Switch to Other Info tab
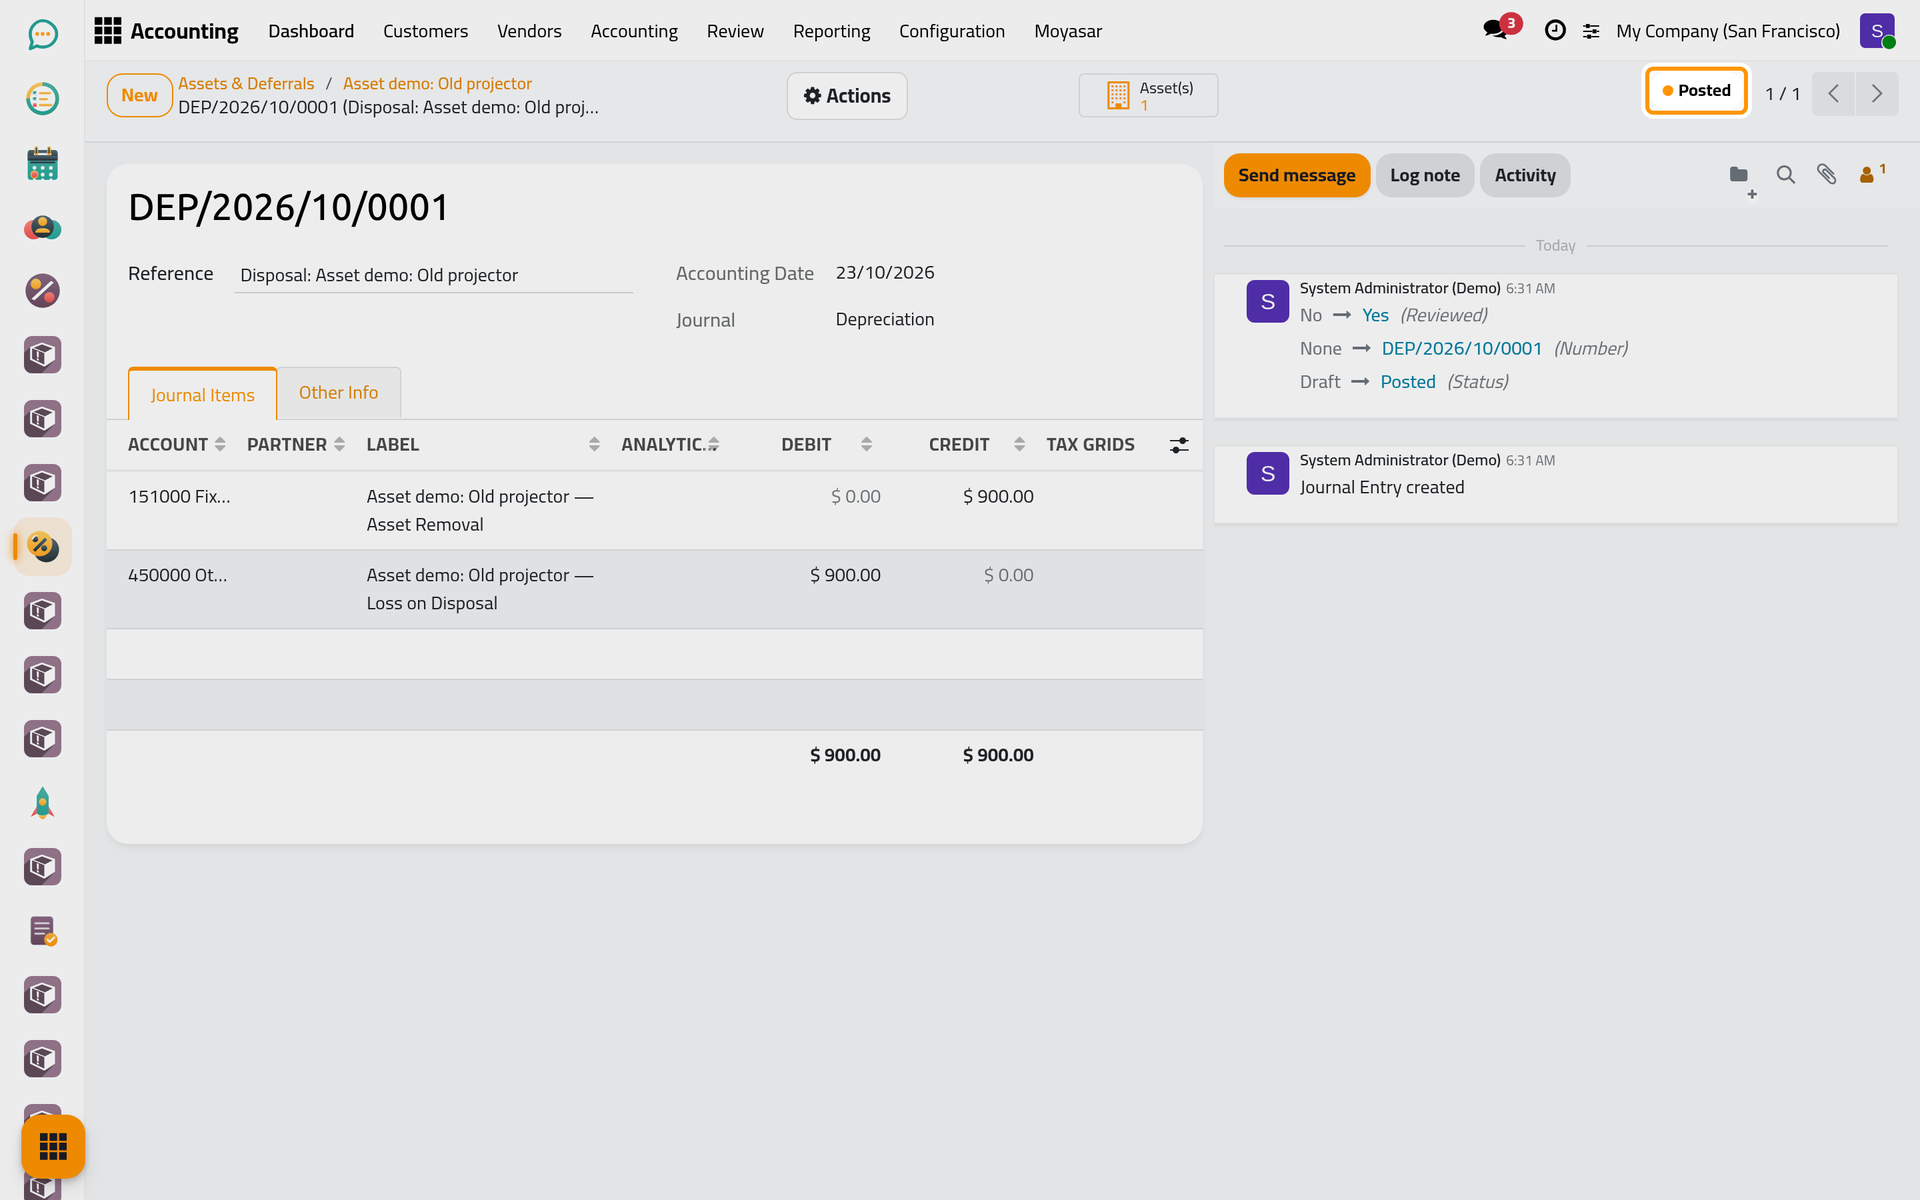1920x1200 pixels. click(339, 393)
